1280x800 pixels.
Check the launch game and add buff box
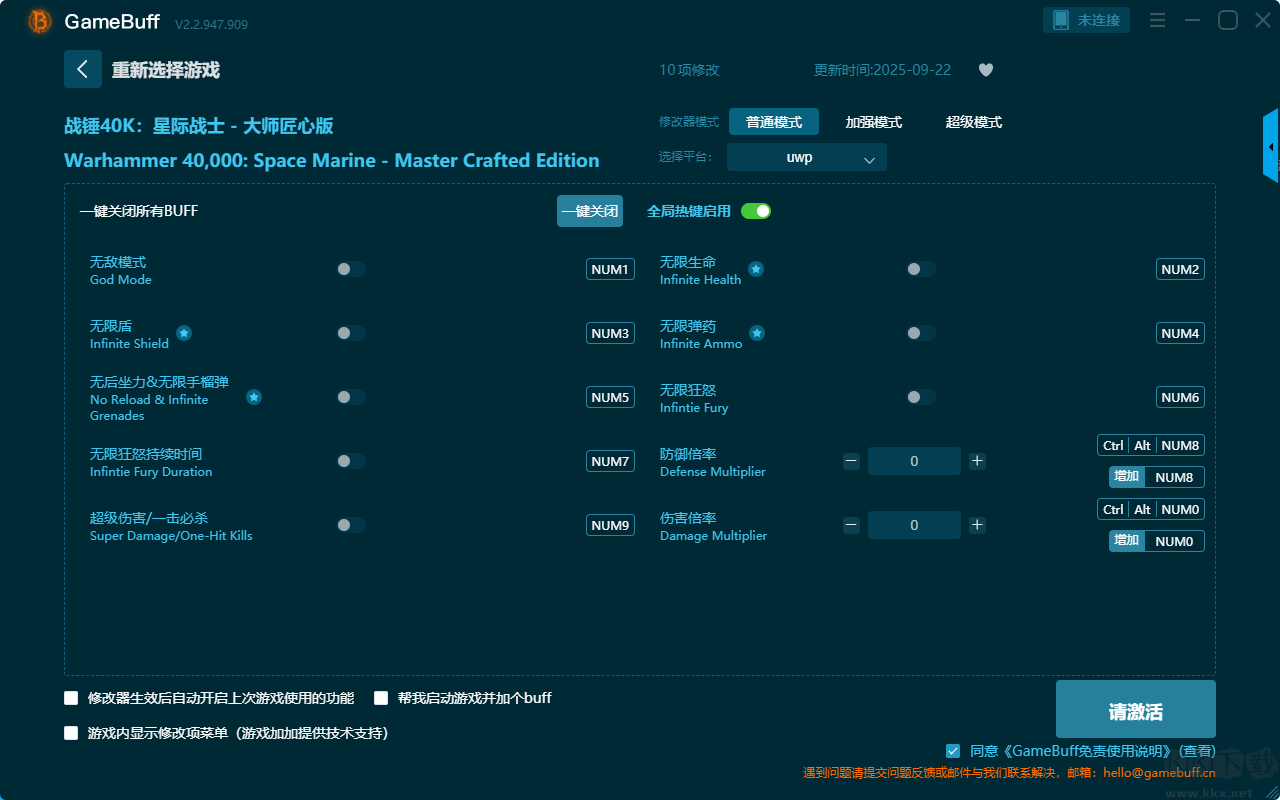[381, 698]
